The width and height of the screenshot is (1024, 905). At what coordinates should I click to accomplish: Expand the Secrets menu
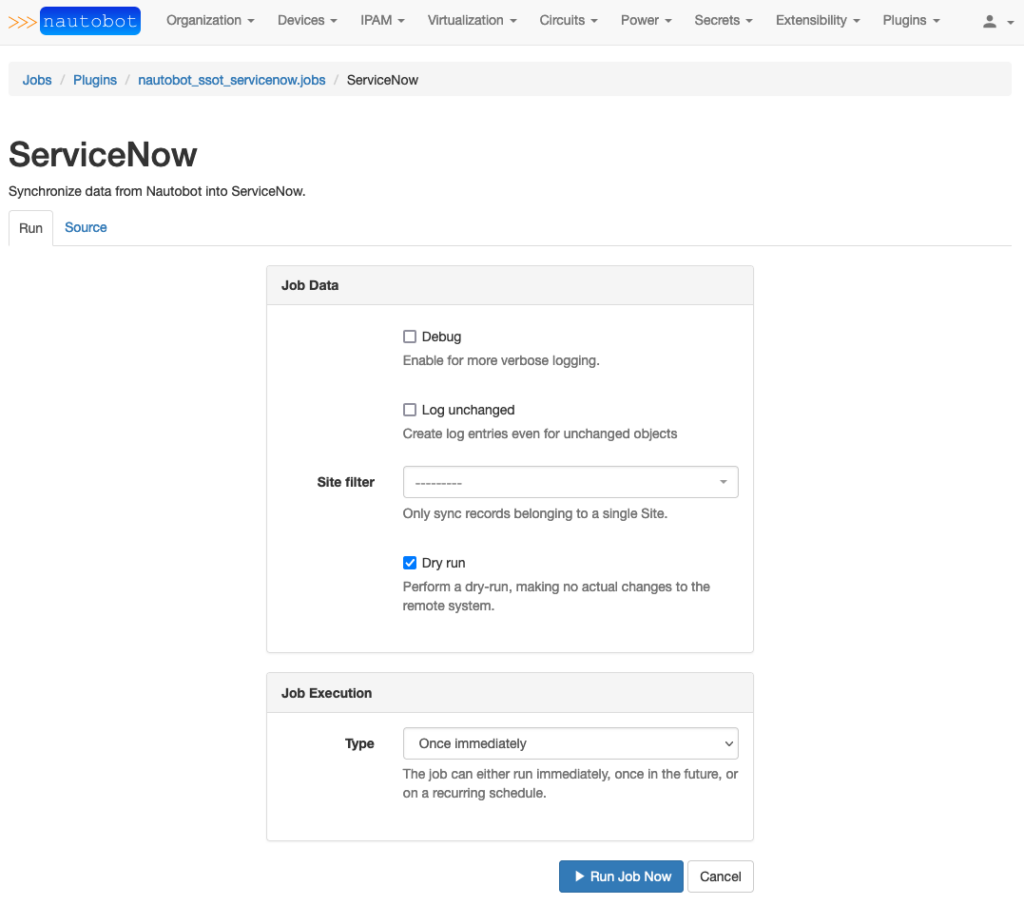point(723,20)
